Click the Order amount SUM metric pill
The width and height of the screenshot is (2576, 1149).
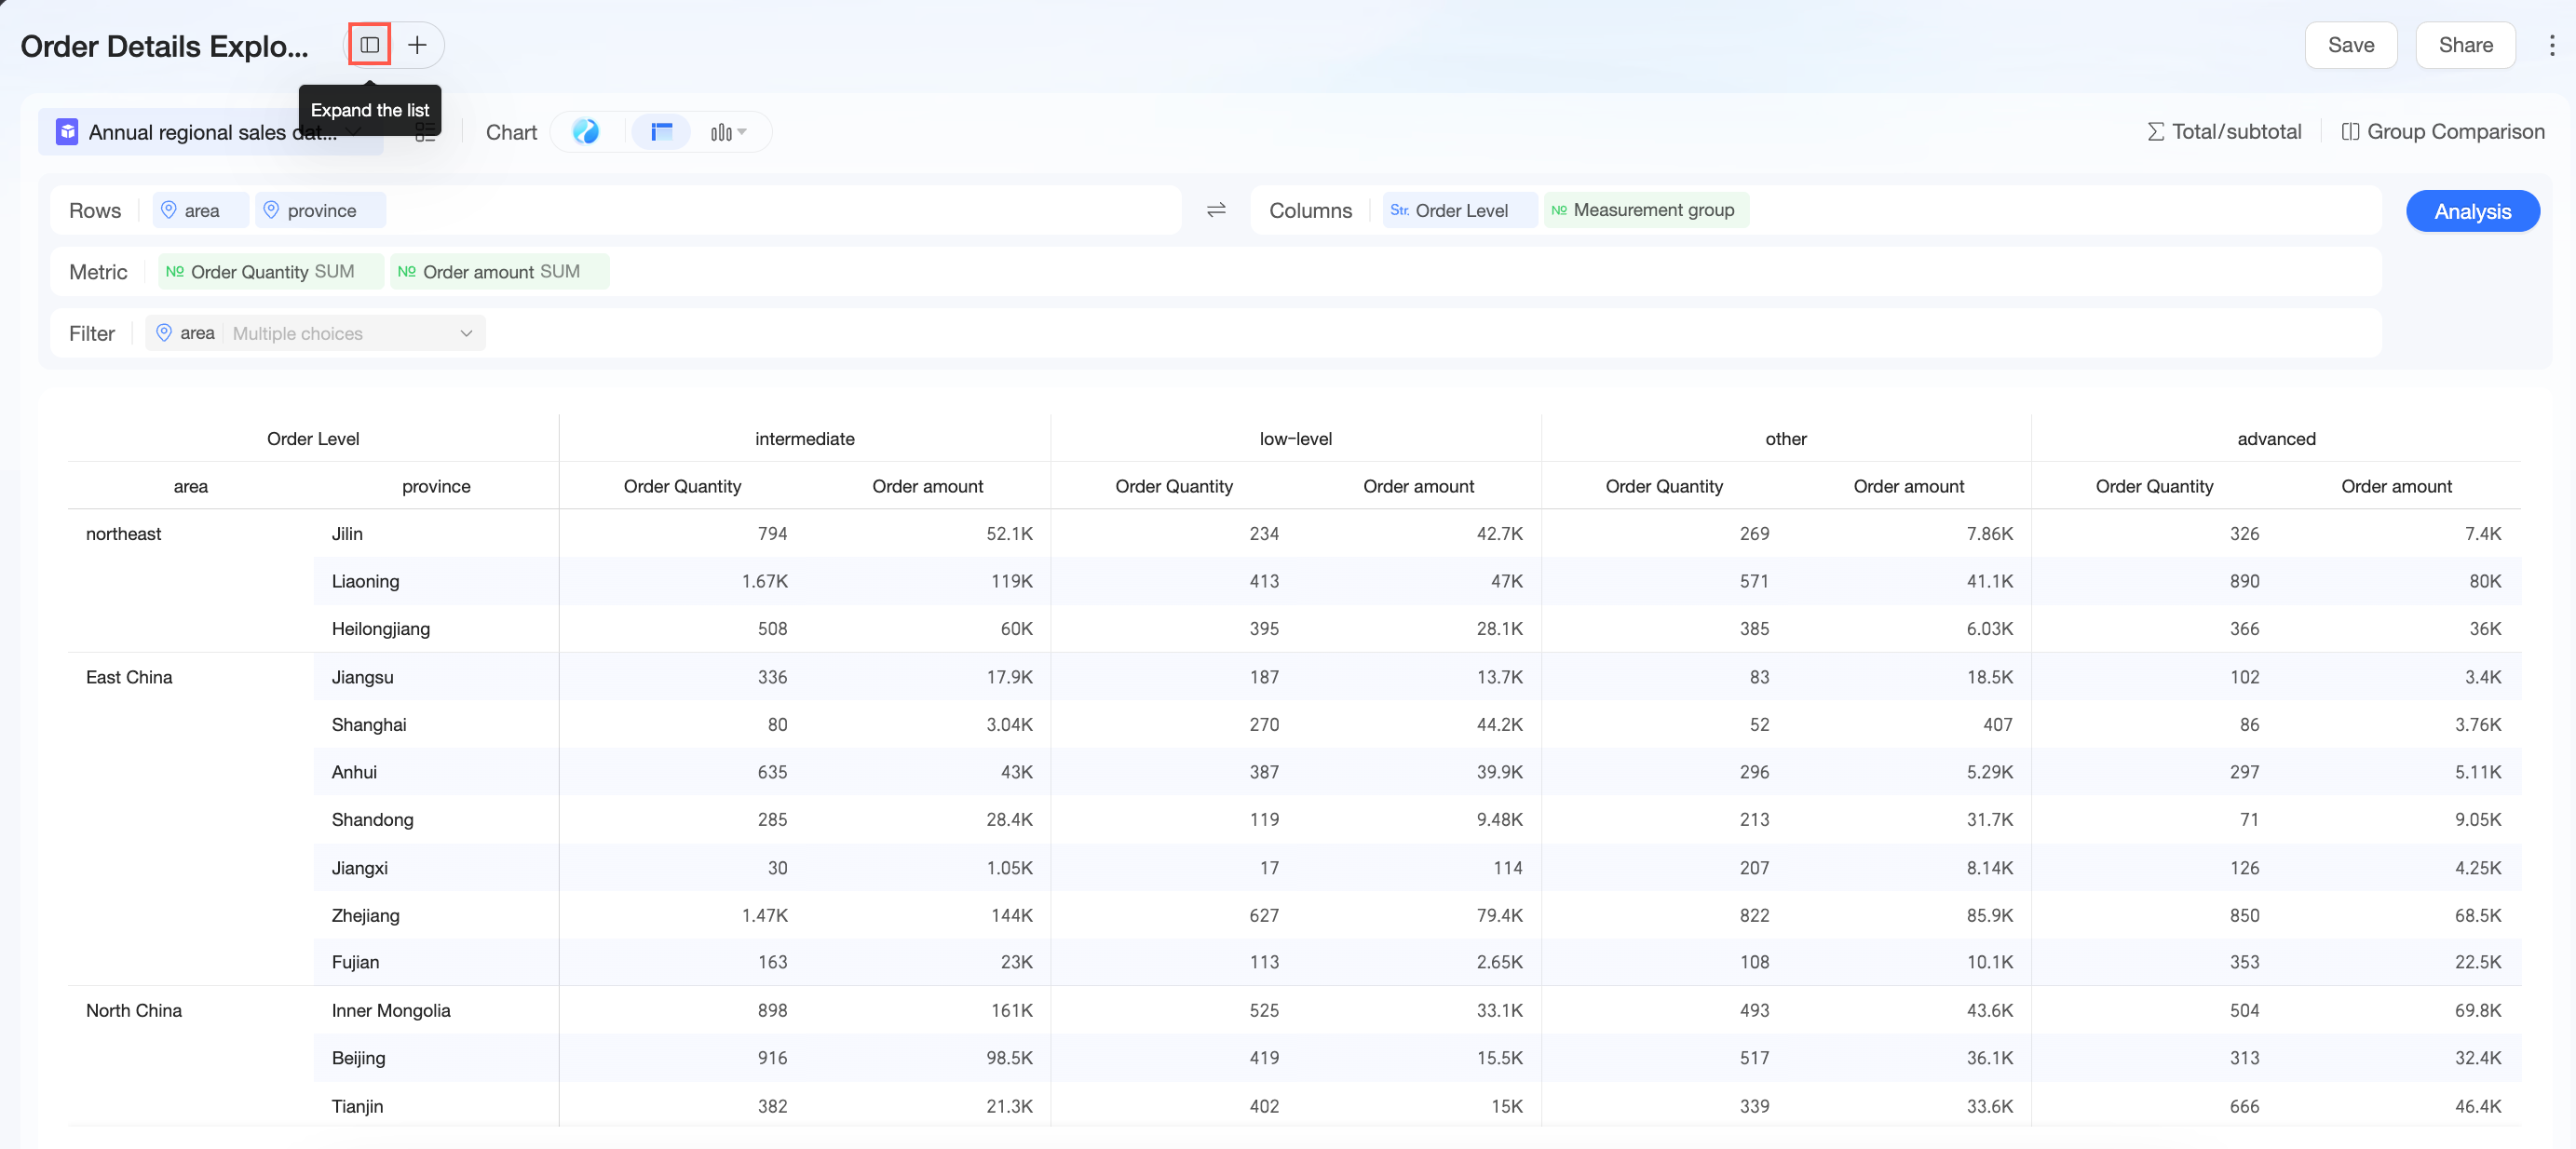click(x=499, y=272)
